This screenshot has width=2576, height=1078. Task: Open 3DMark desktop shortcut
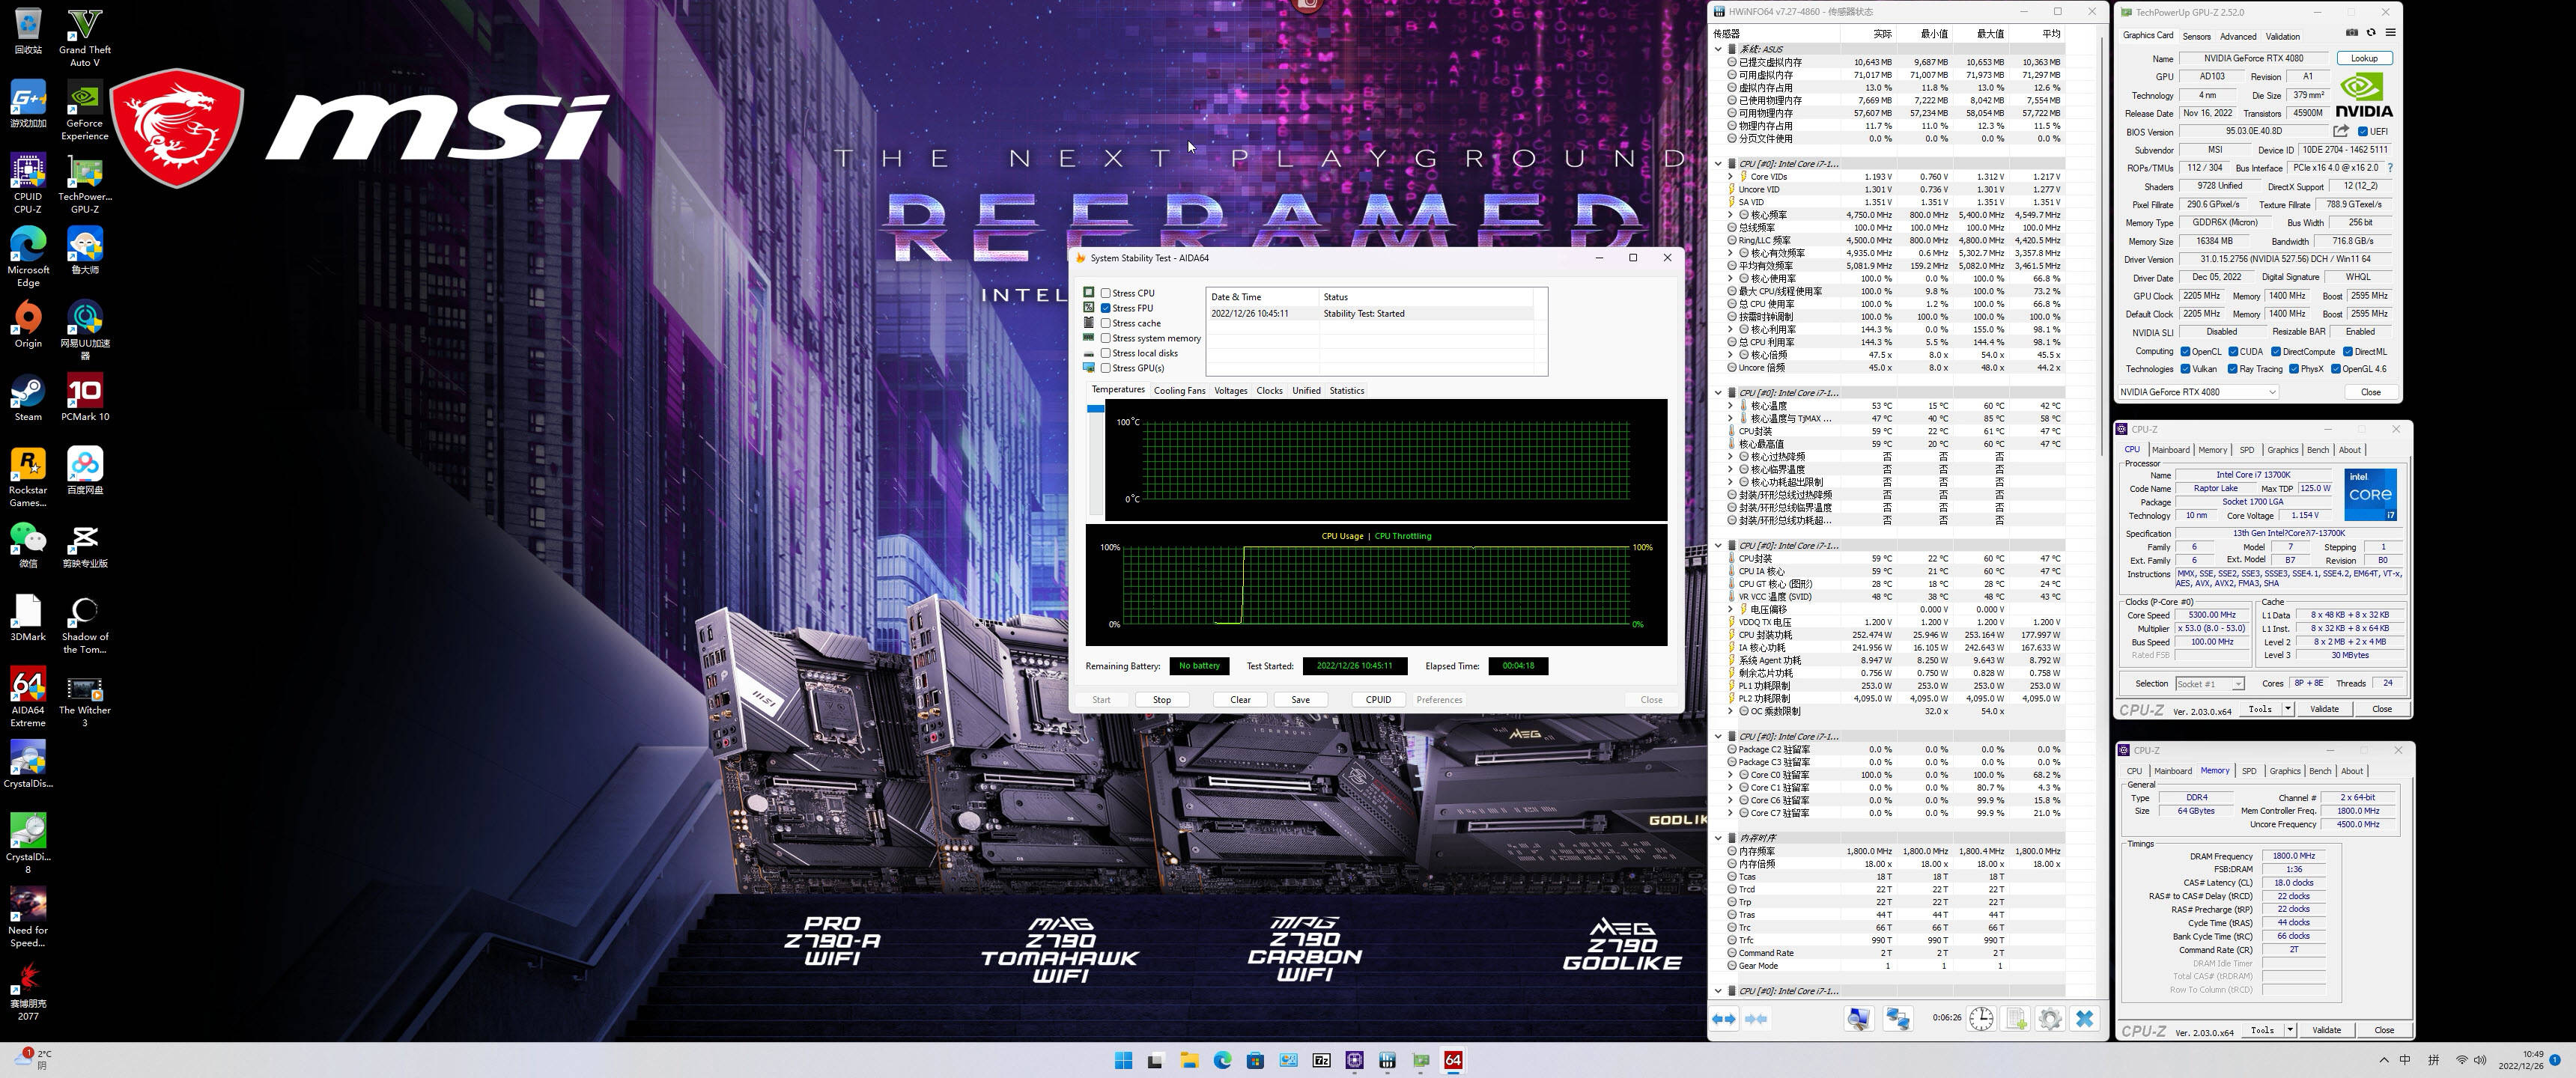tap(28, 618)
